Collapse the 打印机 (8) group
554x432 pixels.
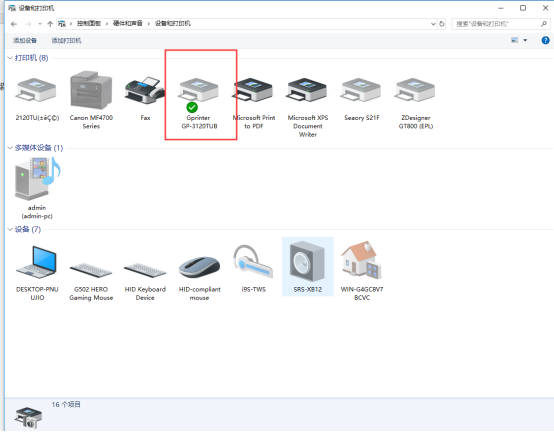pos(10,58)
